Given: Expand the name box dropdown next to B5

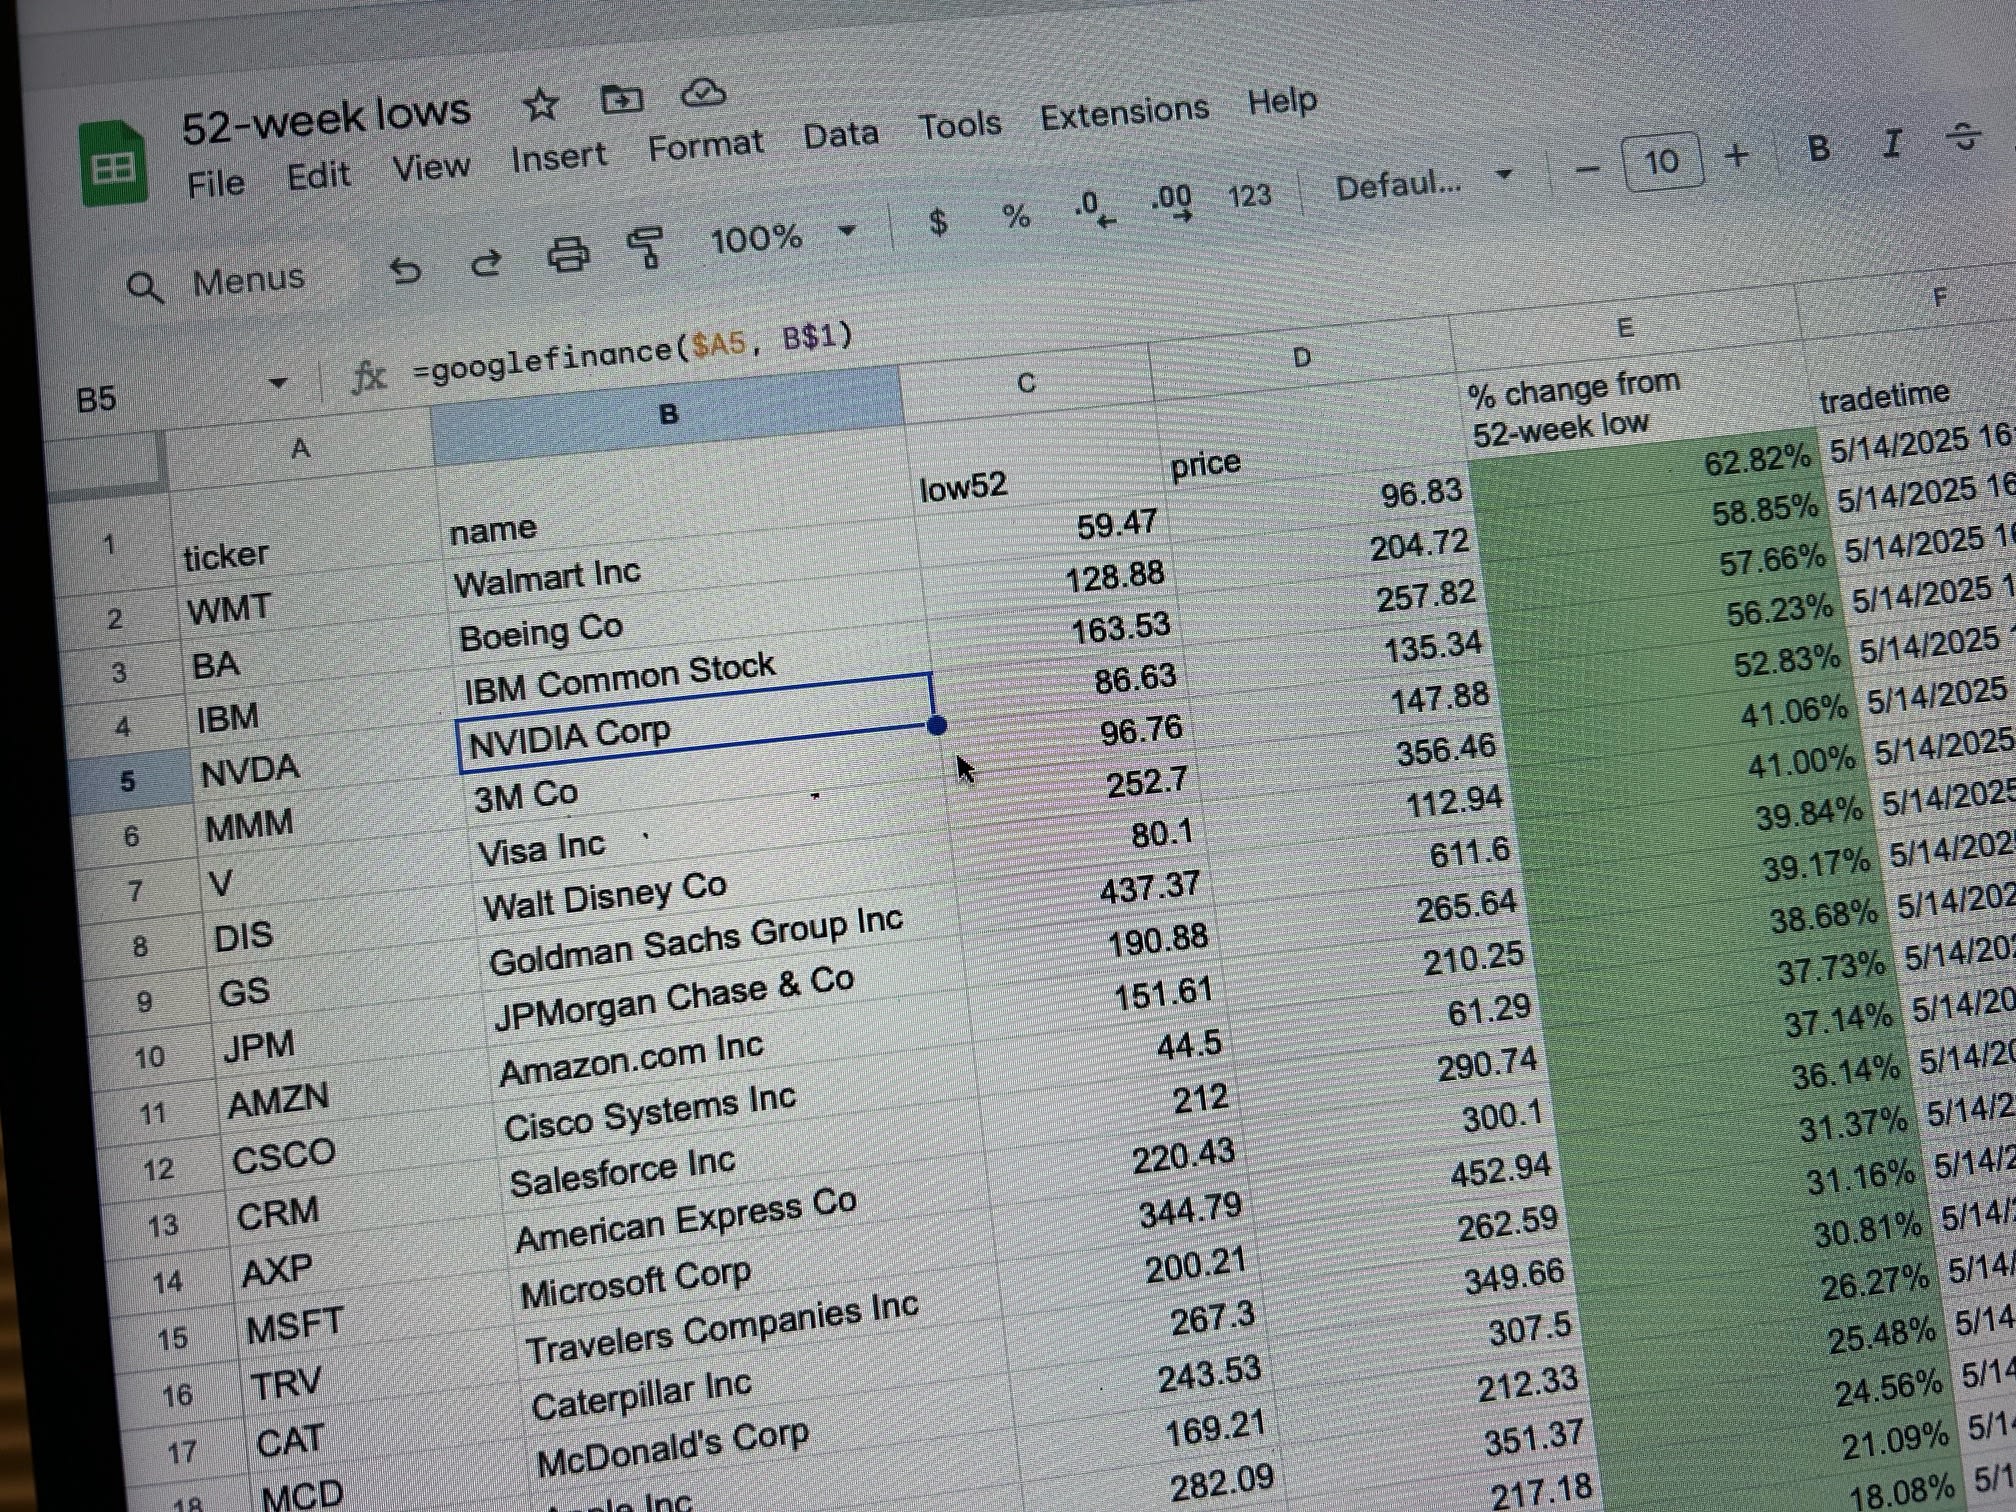Looking at the screenshot, I should (277, 383).
